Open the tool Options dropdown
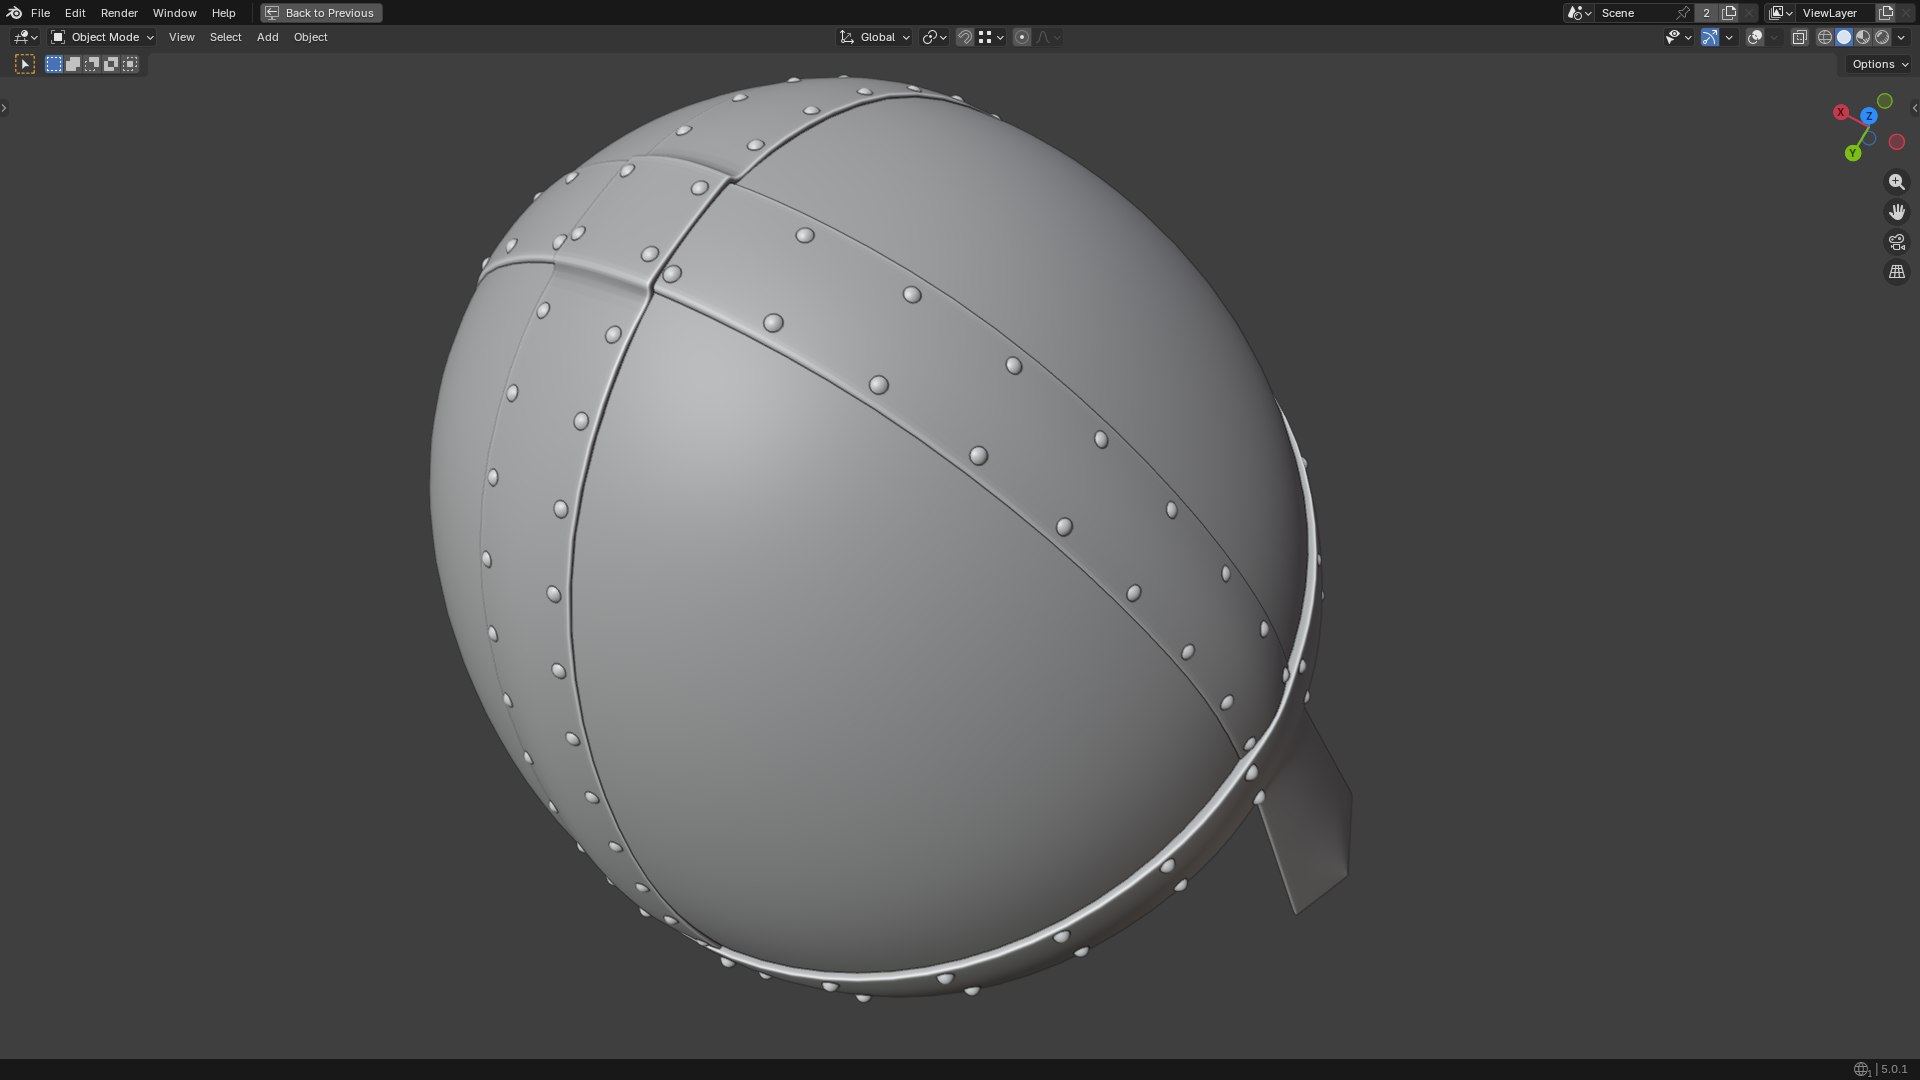Viewport: 1920px width, 1080px height. [x=1880, y=64]
